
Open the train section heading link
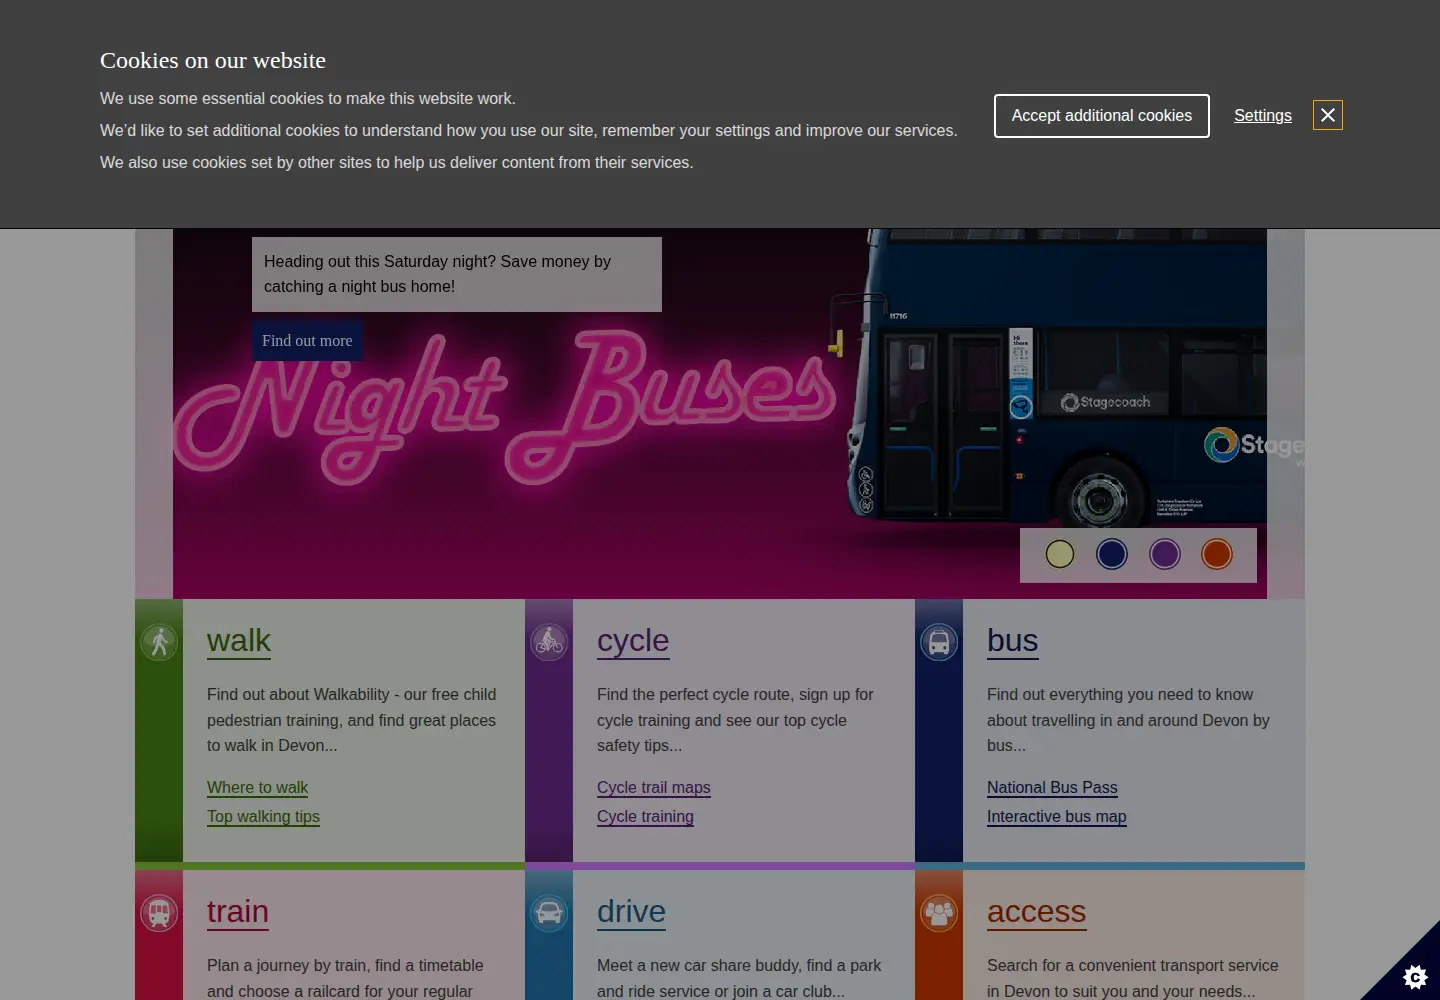238,912
